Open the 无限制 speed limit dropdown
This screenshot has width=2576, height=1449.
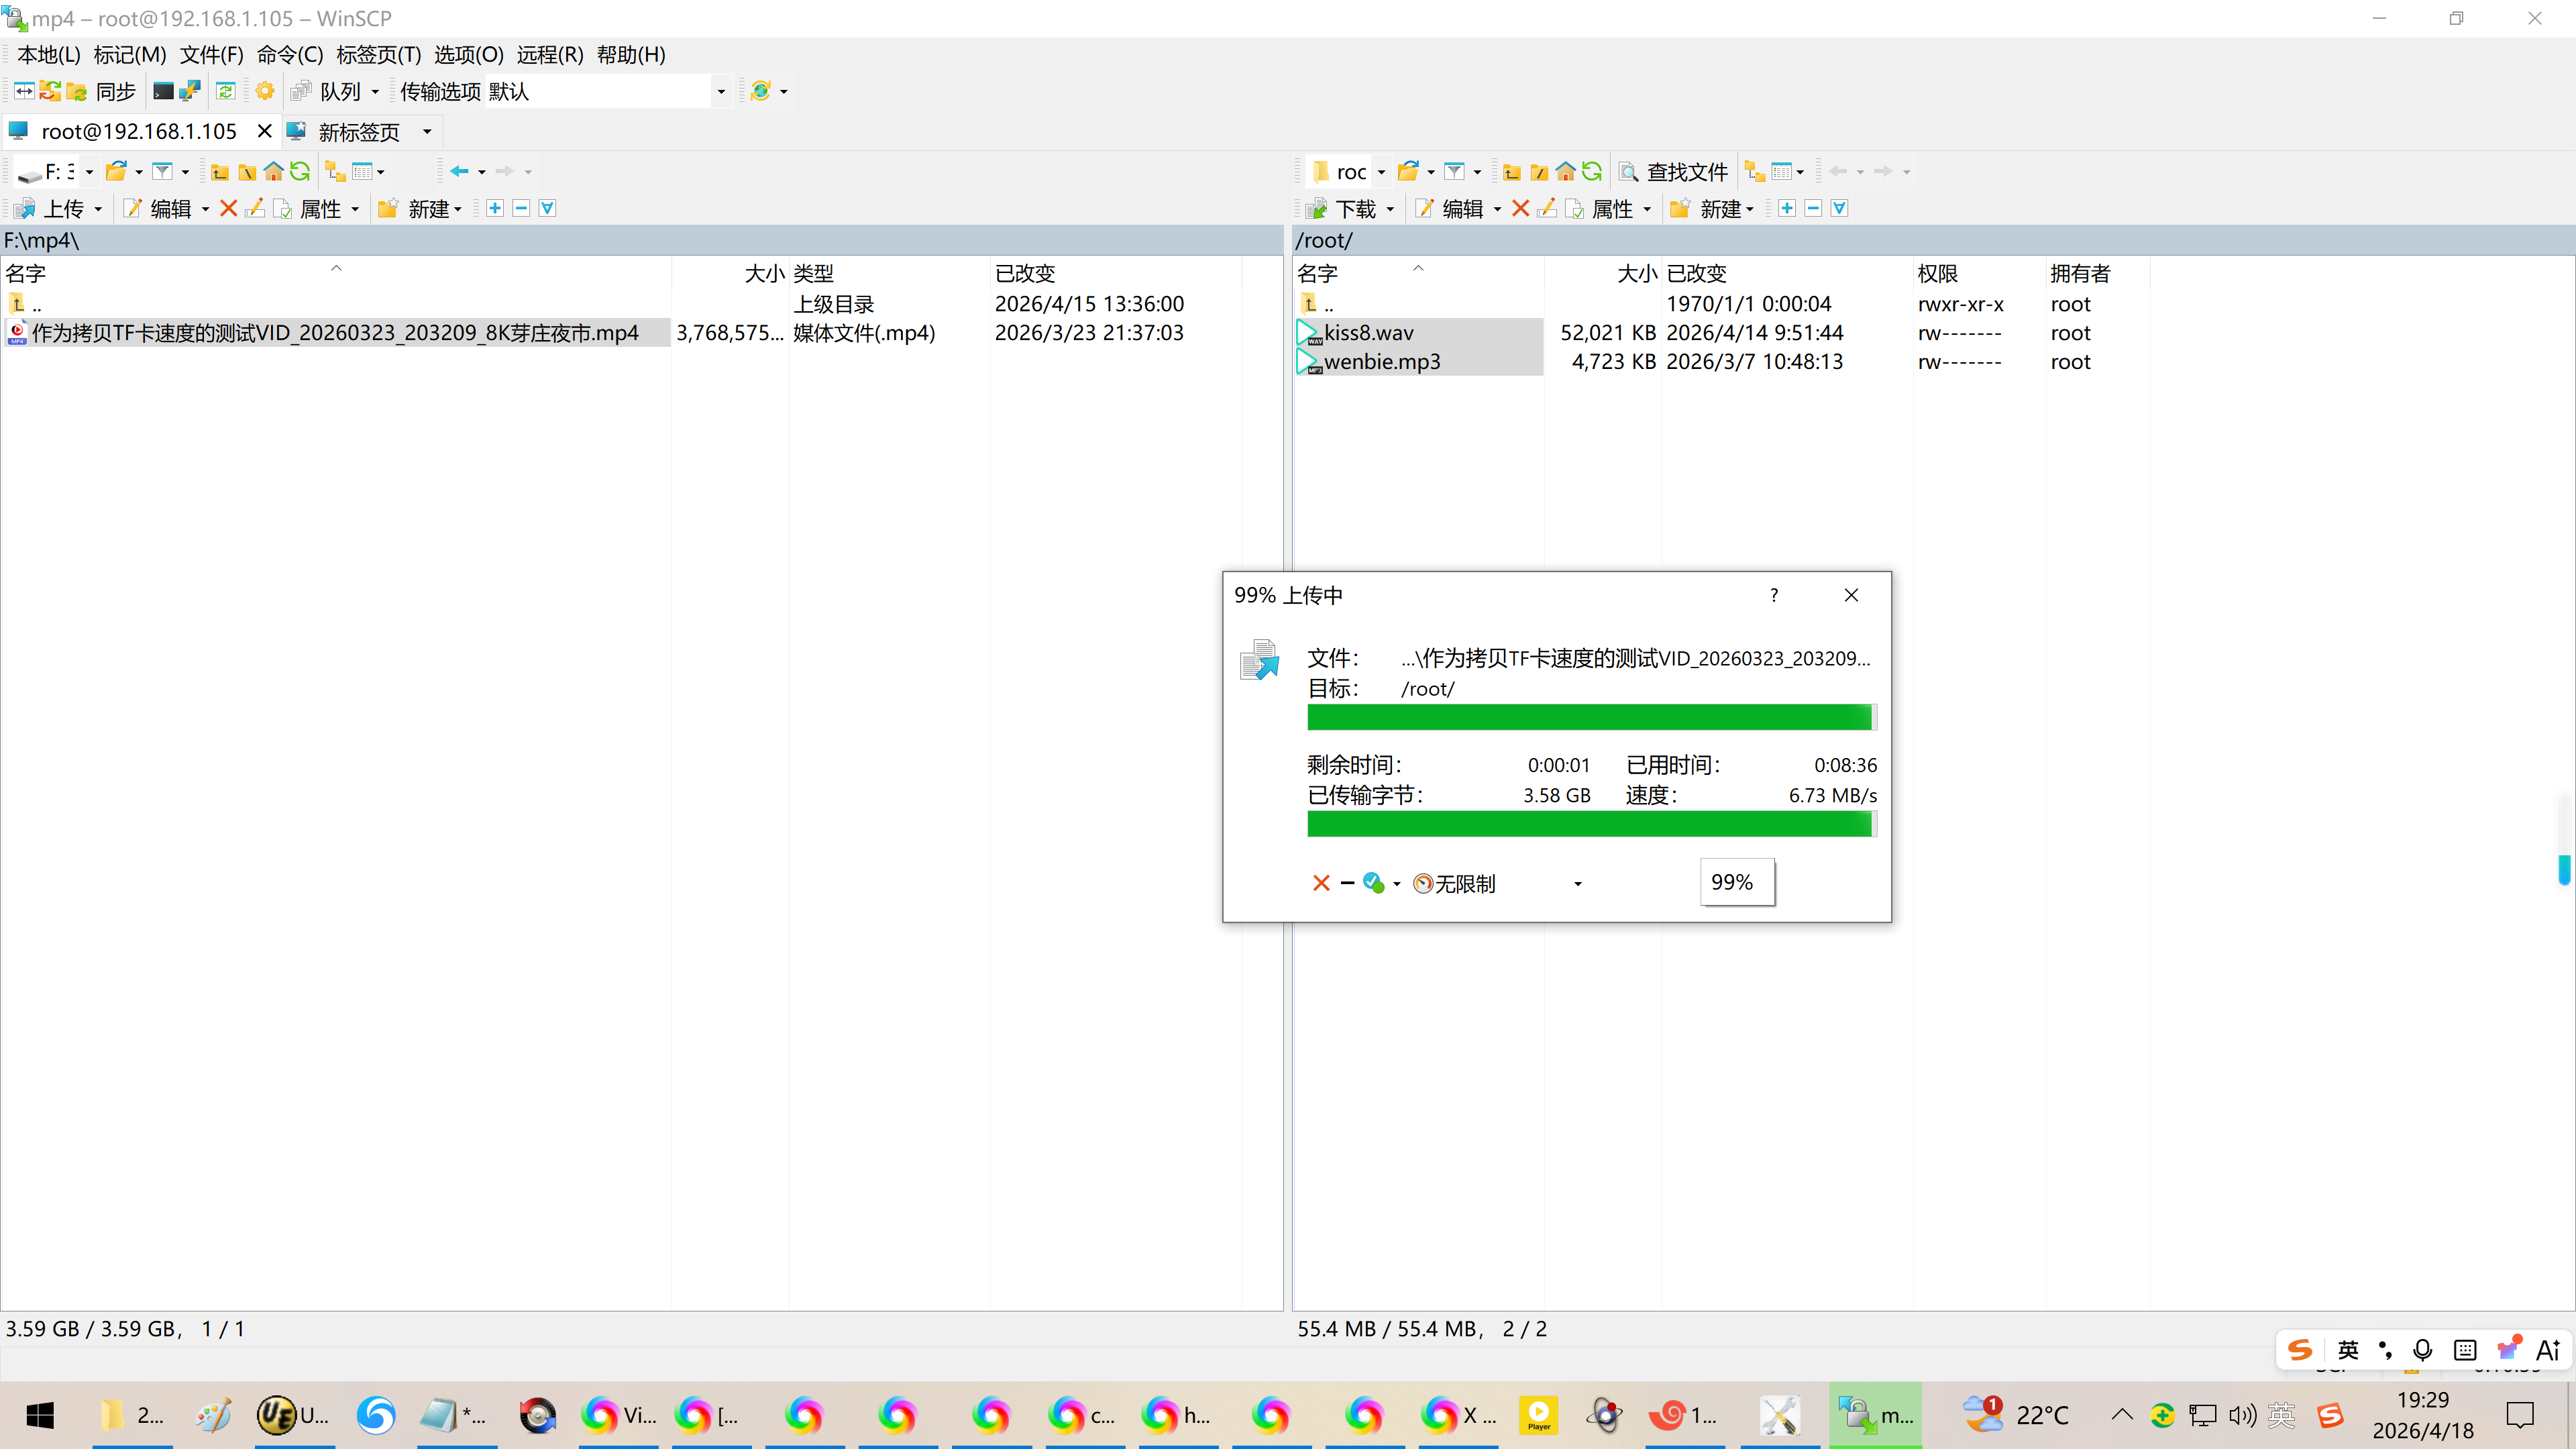1577,883
